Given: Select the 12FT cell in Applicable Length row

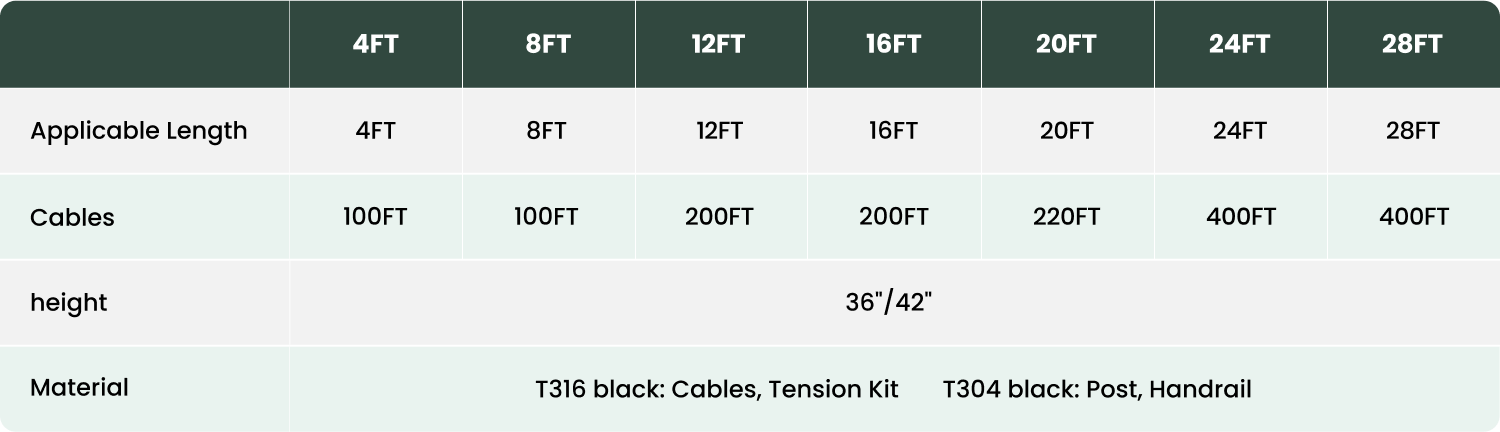Looking at the screenshot, I should pyautogui.click(x=721, y=131).
